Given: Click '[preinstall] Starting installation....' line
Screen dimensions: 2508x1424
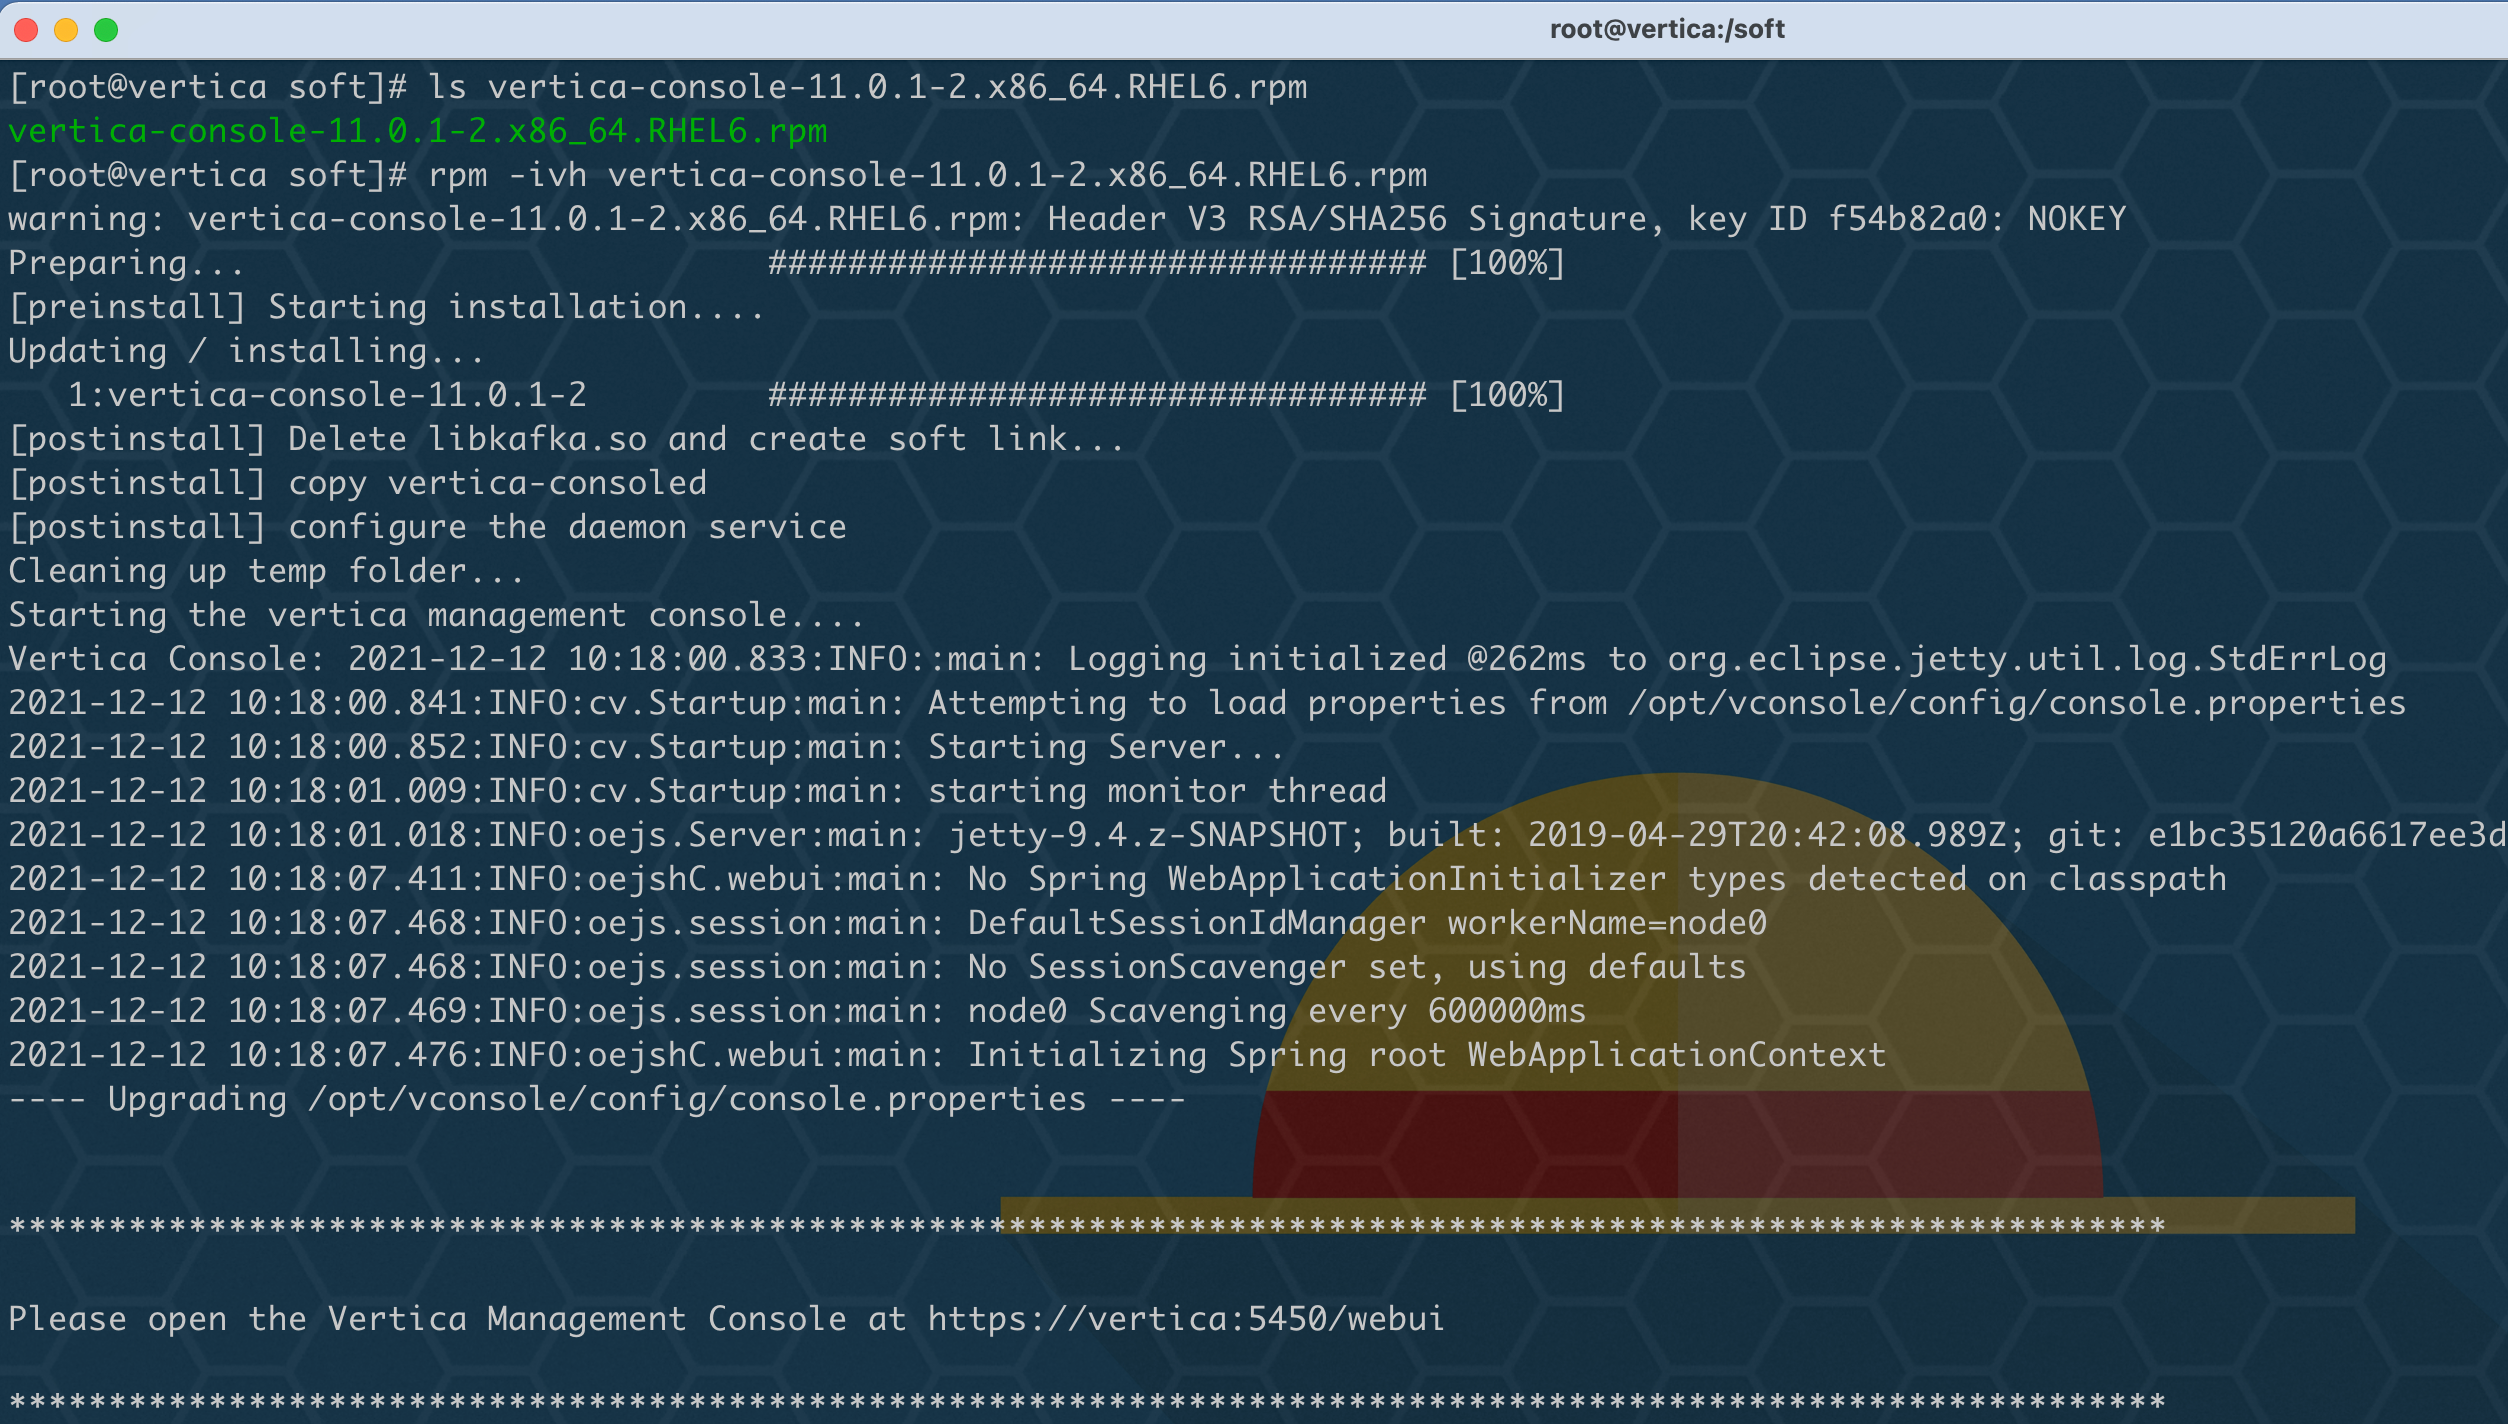Looking at the screenshot, I should 387,307.
